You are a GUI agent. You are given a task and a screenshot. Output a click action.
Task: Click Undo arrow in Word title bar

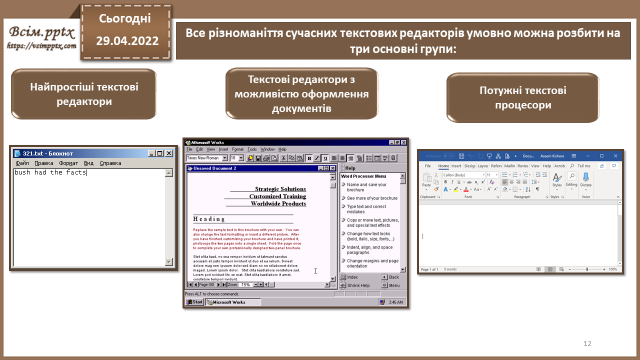point(471,156)
